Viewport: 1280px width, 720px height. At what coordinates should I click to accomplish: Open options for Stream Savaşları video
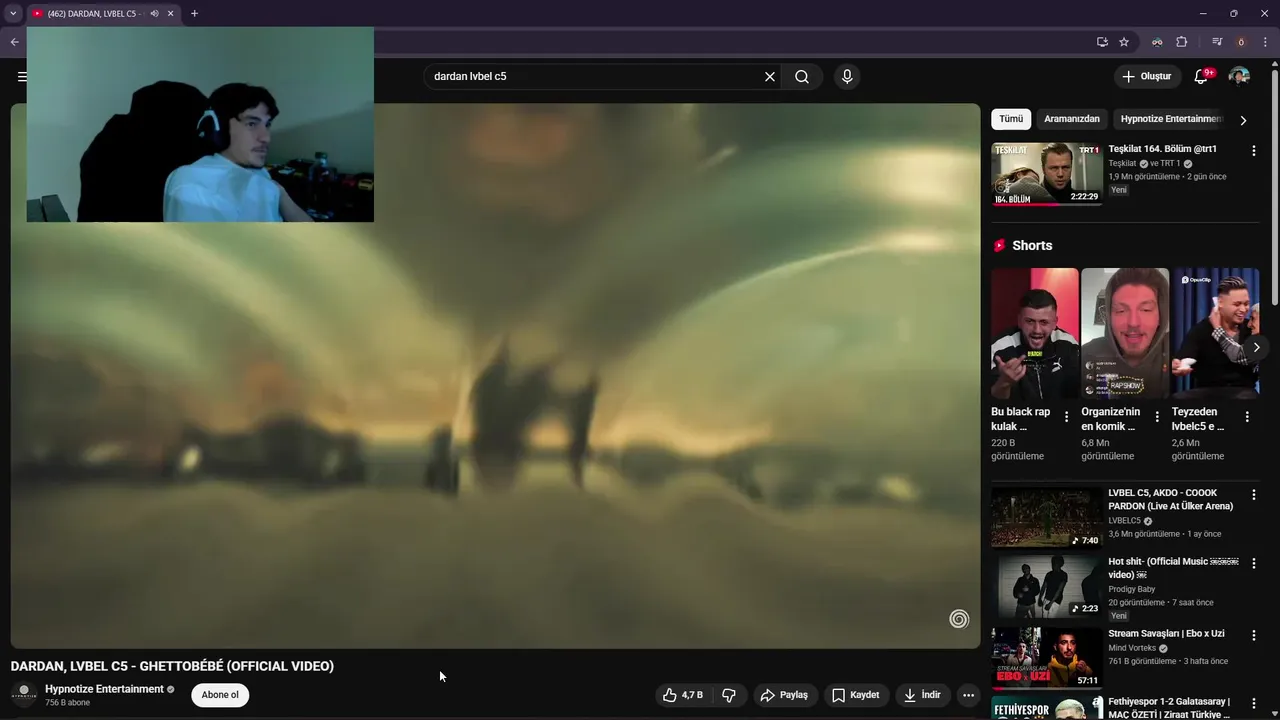pyautogui.click(x=1253, y=635)
